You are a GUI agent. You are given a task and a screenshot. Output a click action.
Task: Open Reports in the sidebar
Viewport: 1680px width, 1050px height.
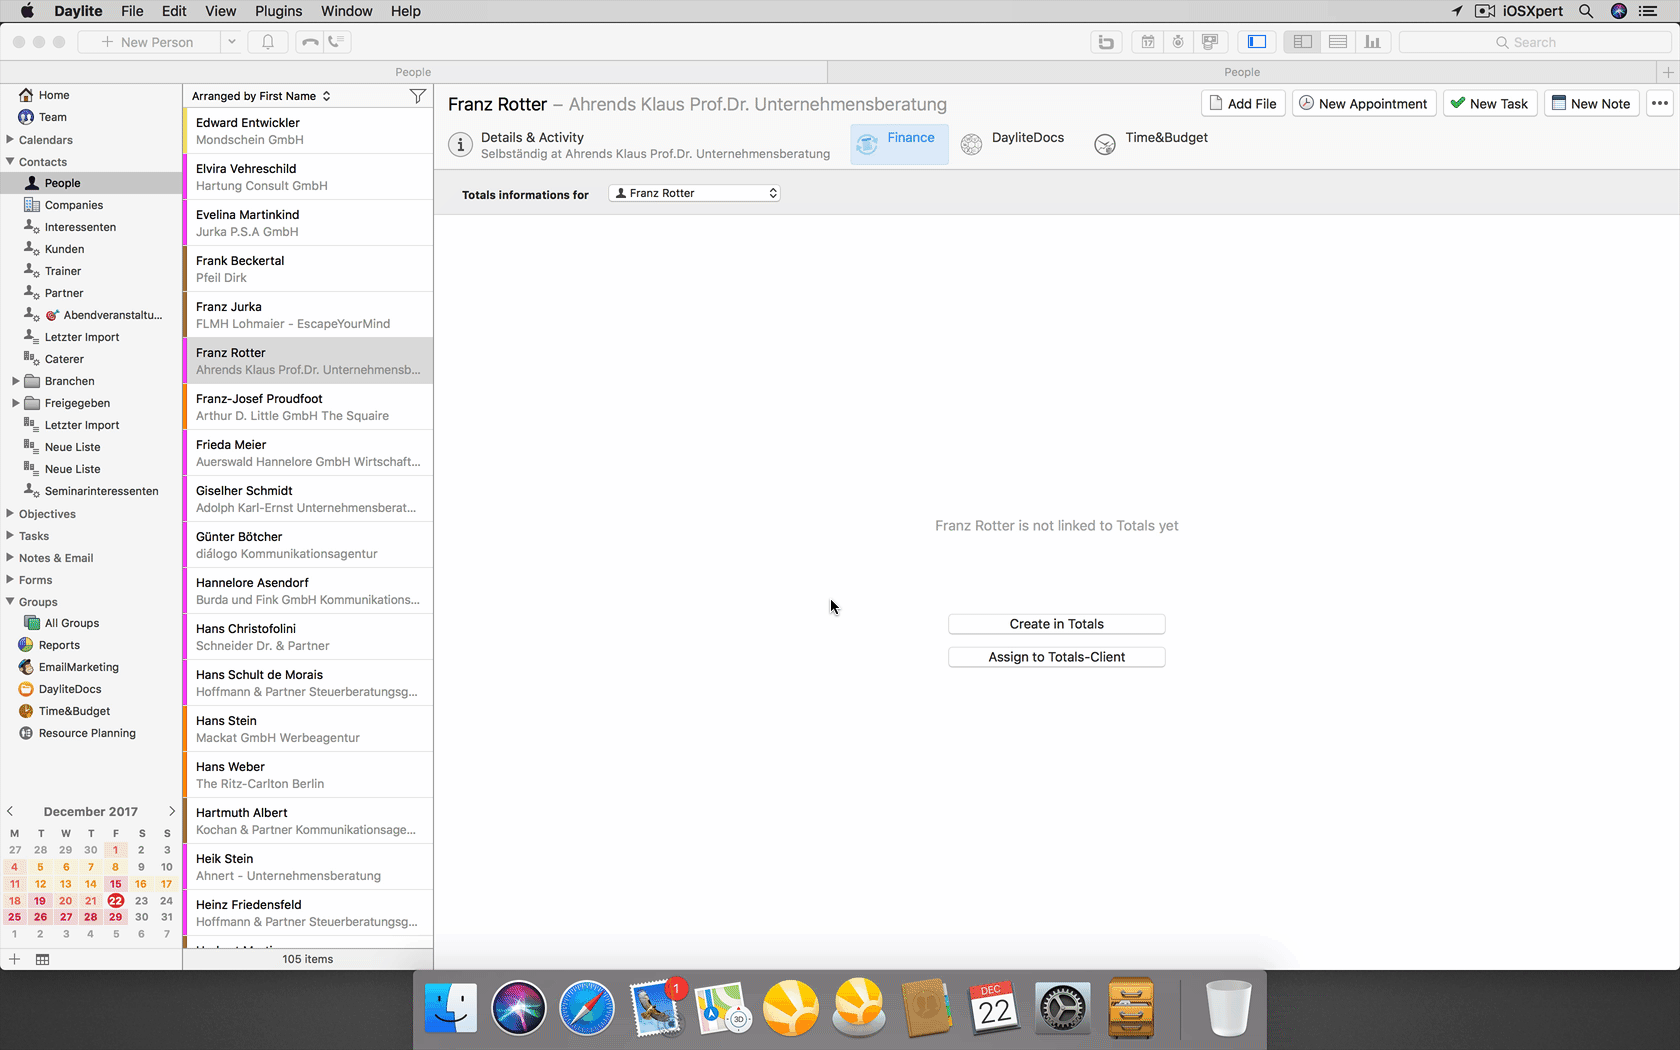click(x=59, y=645)
